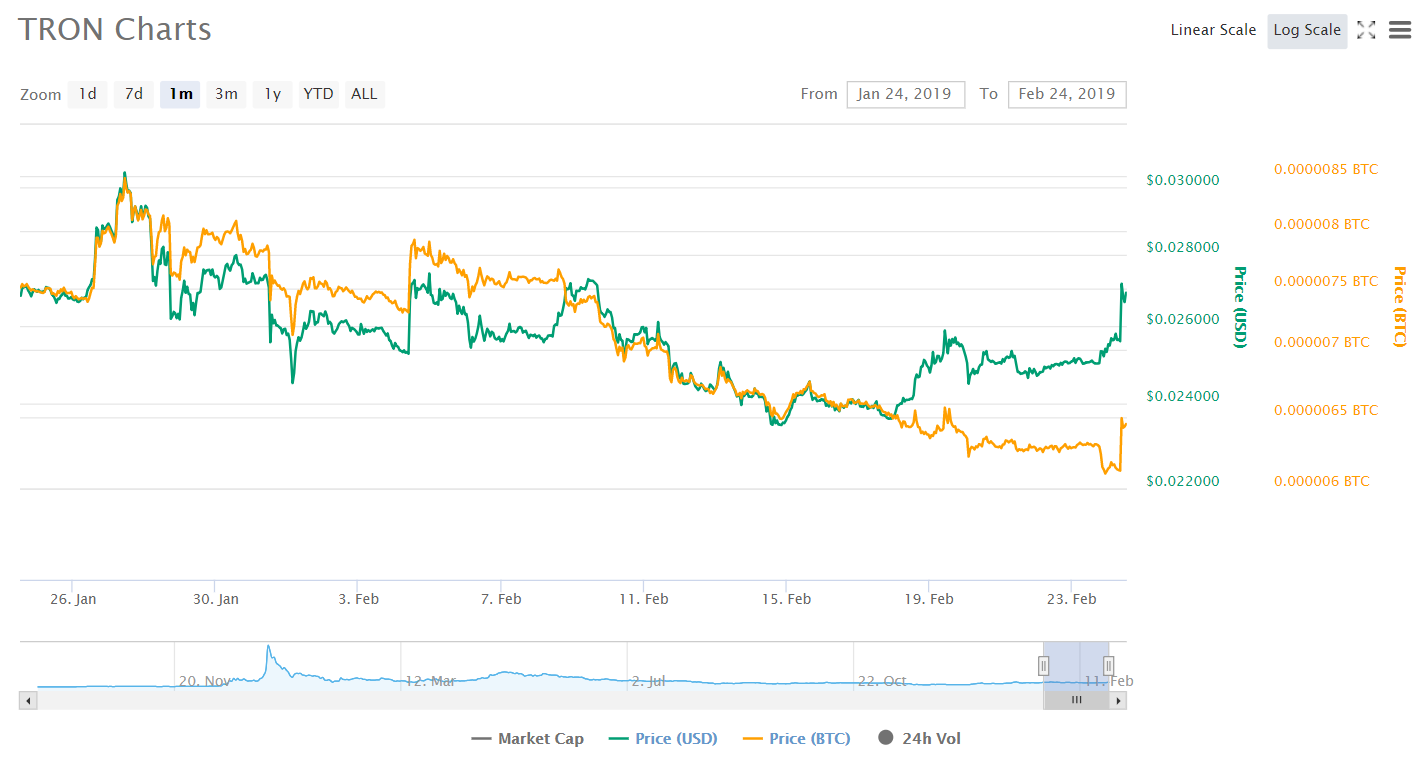Zoom chart to 1y

272,94
